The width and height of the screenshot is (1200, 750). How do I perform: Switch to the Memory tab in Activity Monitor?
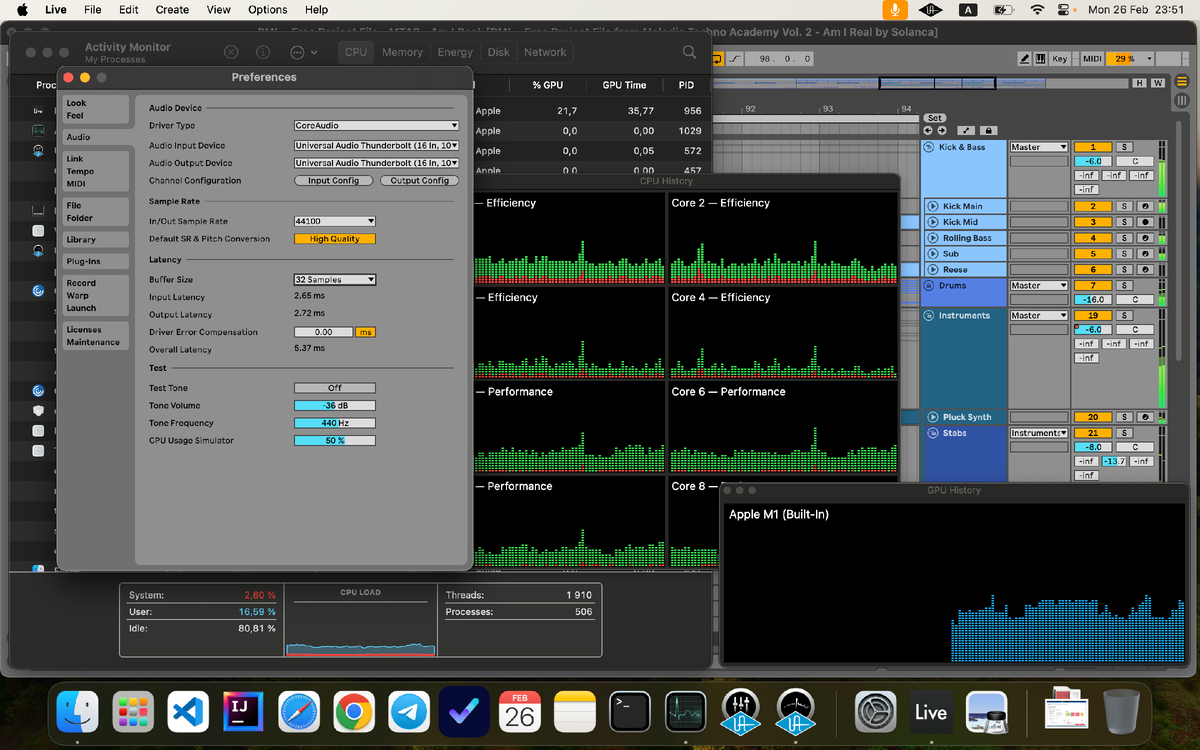pyautogui.click(x=401, y=52)
